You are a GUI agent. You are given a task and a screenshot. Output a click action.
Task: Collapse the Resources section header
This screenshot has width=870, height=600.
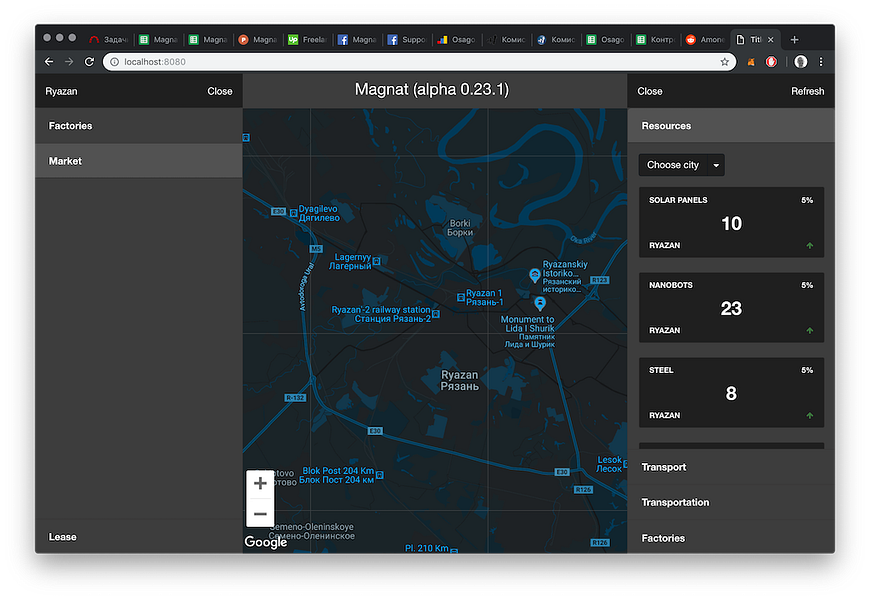click(731, 125)
